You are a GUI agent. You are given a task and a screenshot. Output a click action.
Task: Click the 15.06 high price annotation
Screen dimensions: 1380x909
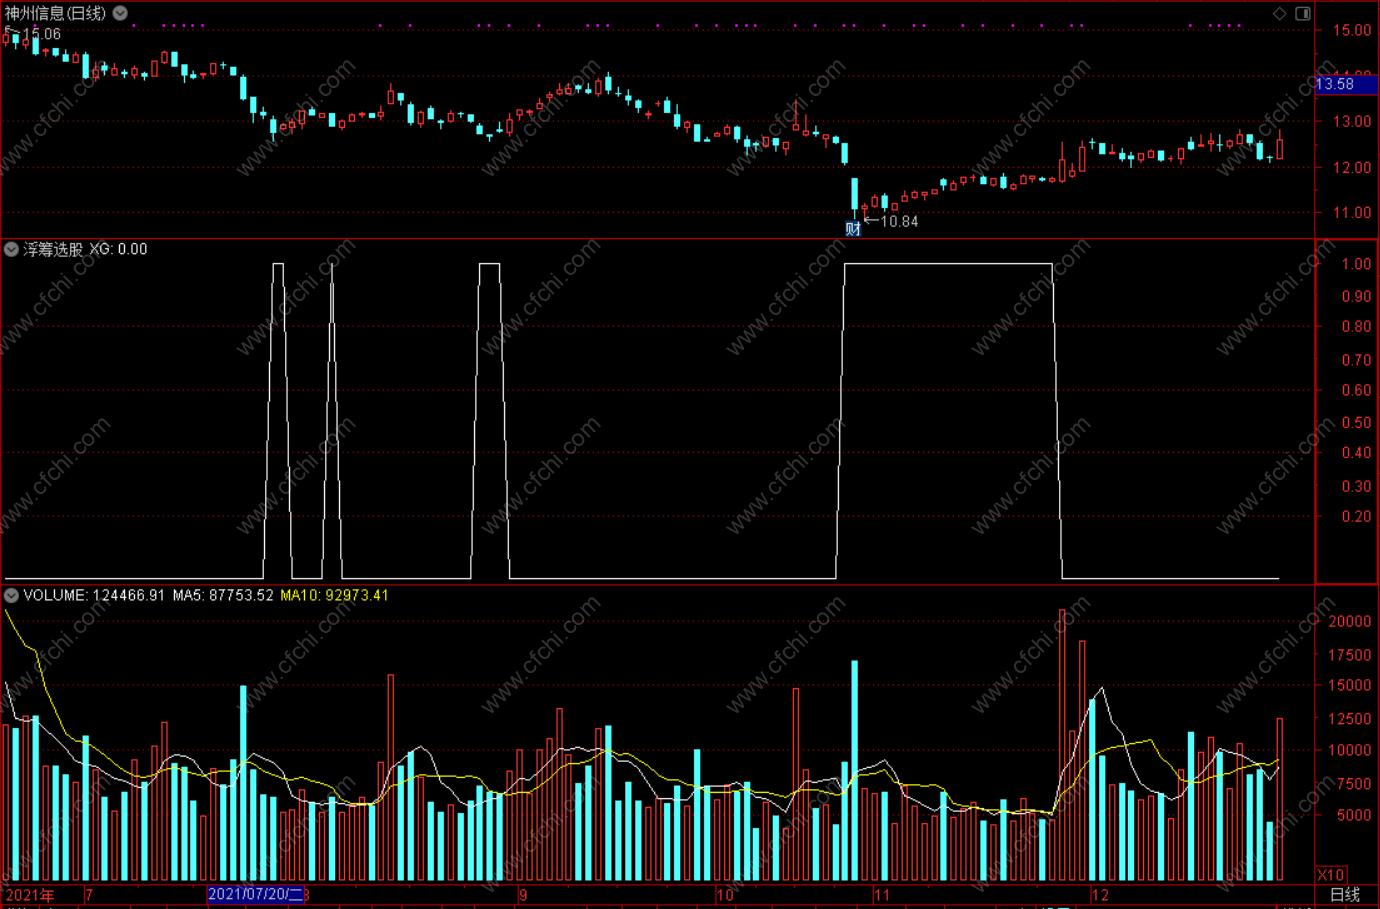pyautogui.click(x=42, y=34)
